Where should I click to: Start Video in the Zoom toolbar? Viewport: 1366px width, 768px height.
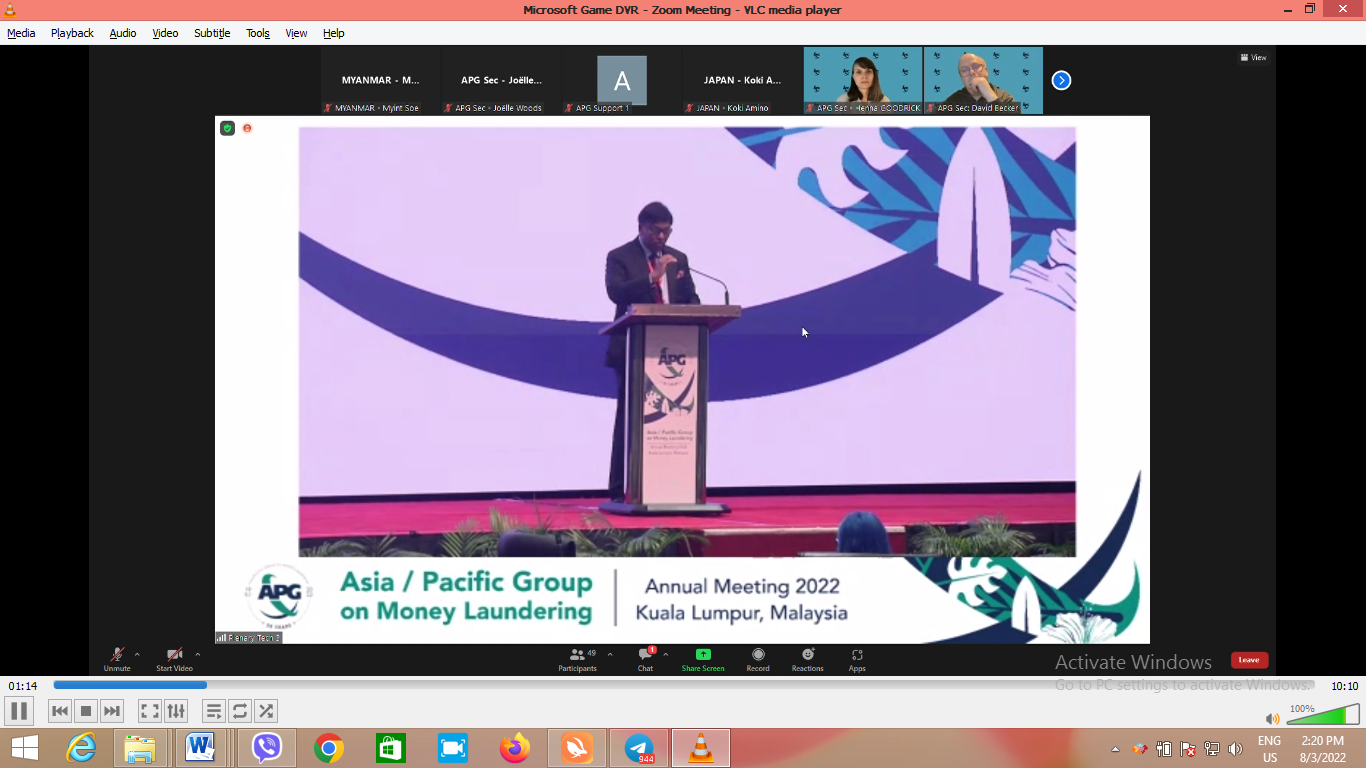coord(174,659)
